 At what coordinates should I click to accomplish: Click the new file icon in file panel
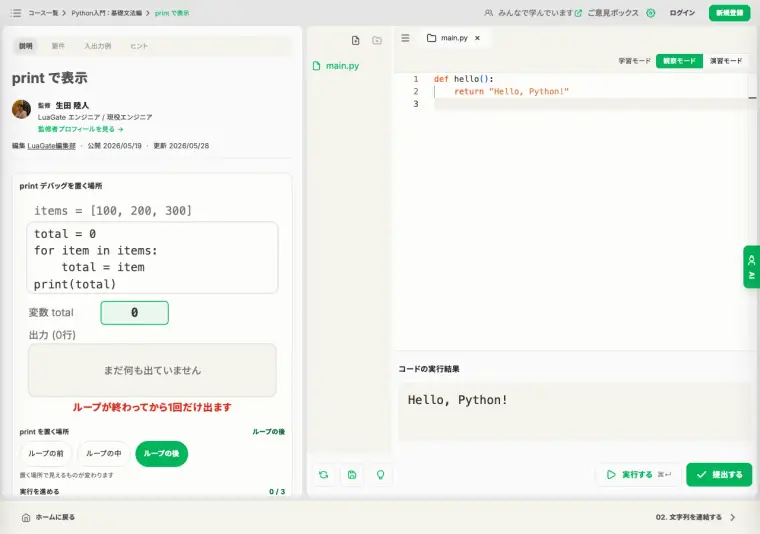[x=355, y=40]
